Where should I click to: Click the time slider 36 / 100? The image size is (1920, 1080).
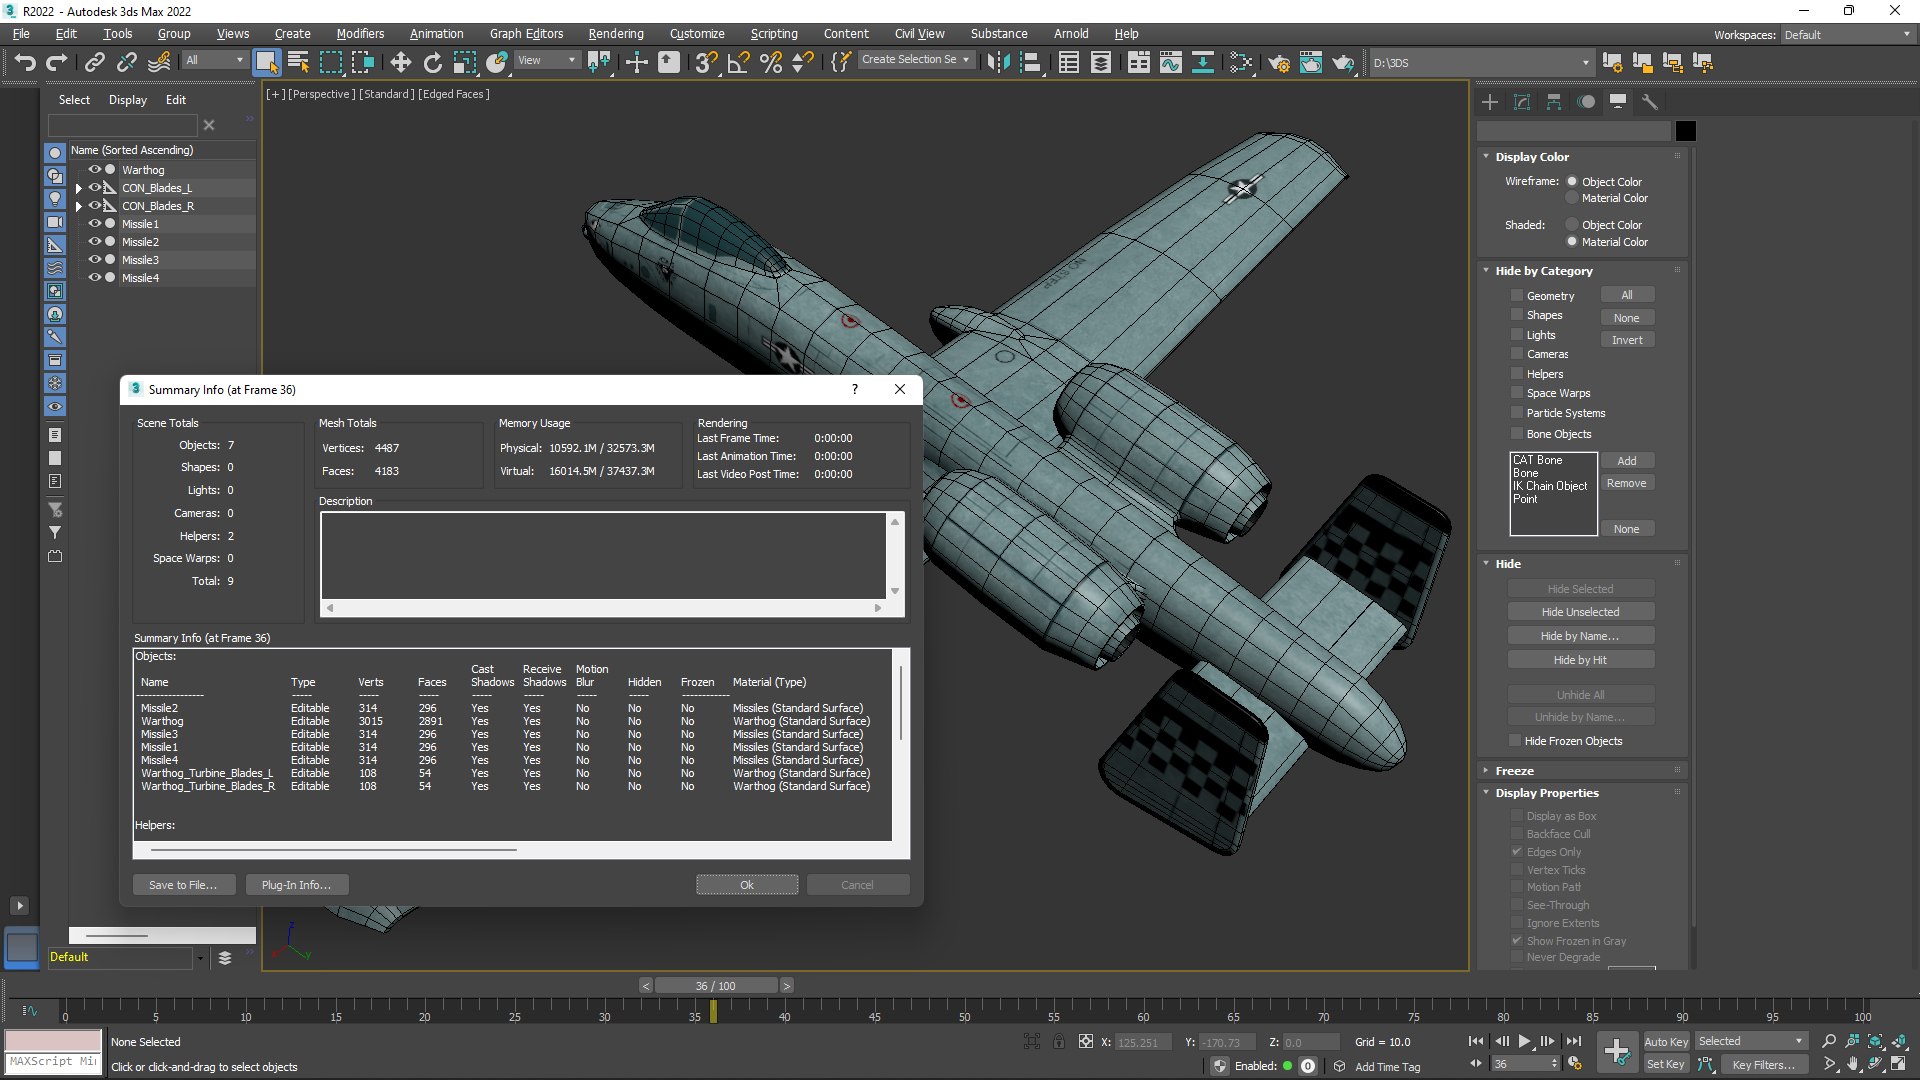click(716, 986)
